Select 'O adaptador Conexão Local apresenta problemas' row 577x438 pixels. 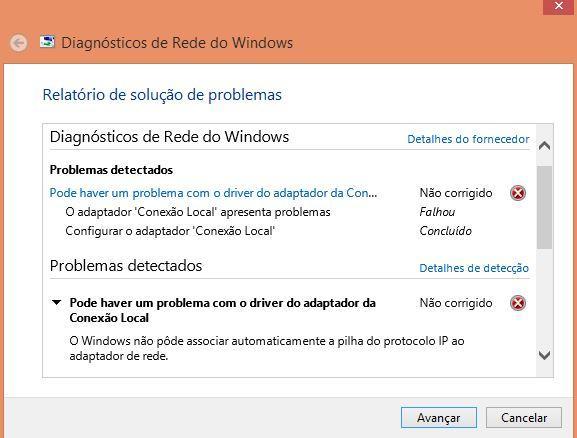pyautogui.click(x=198, y=212)
